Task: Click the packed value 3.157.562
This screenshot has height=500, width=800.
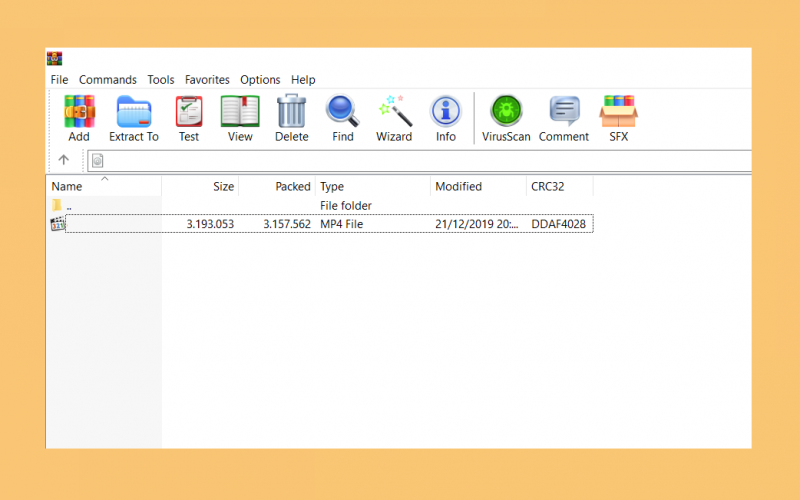Action: click(287, 224)
